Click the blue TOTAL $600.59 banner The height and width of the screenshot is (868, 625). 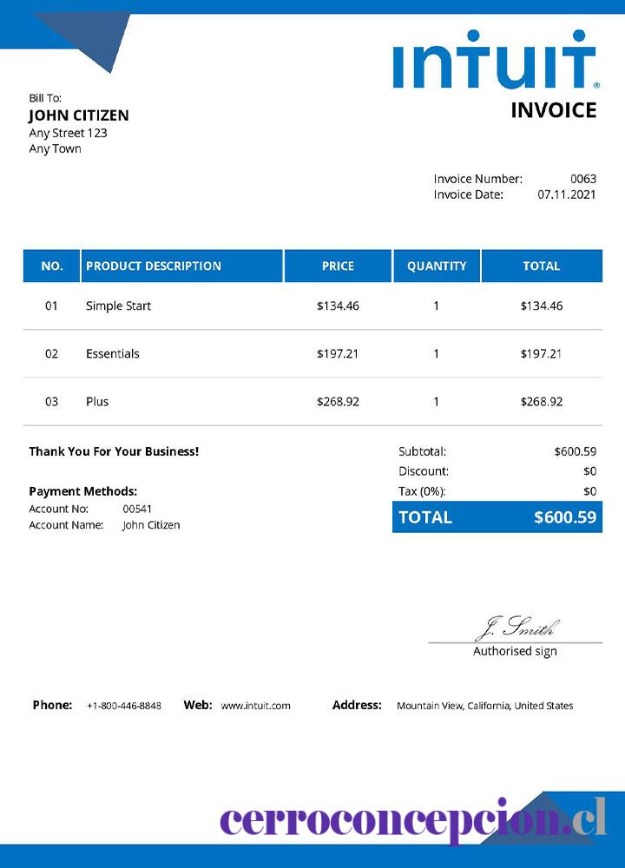tap(497, 517)
